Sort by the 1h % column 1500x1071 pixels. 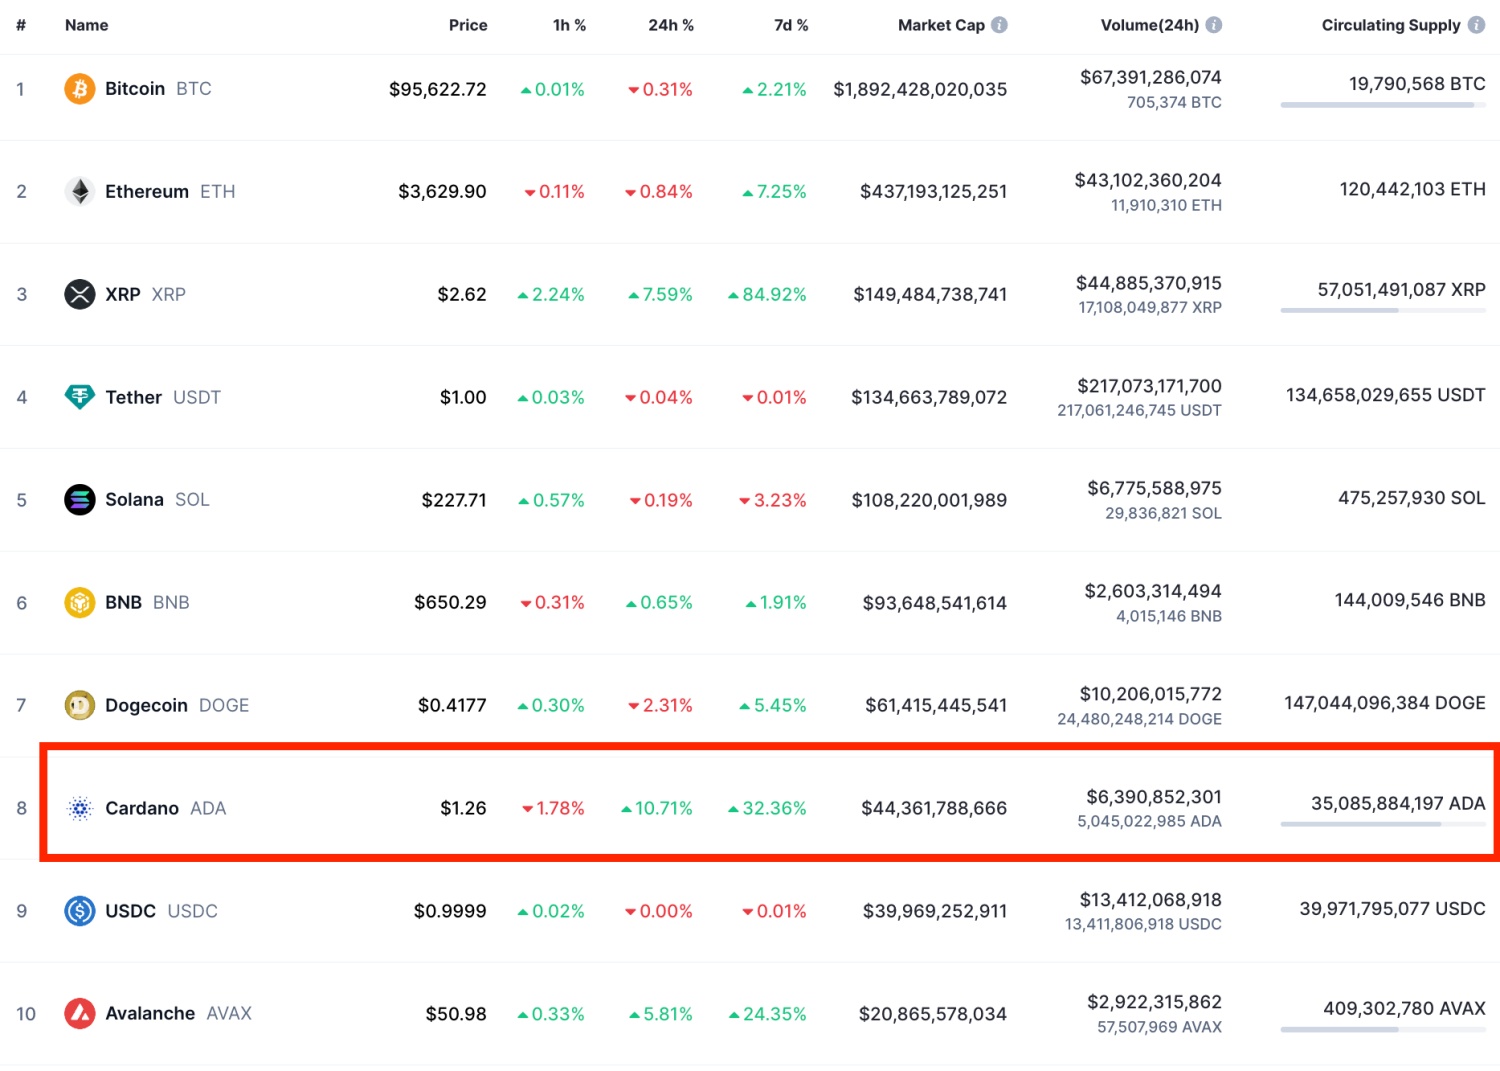[569, 25]
